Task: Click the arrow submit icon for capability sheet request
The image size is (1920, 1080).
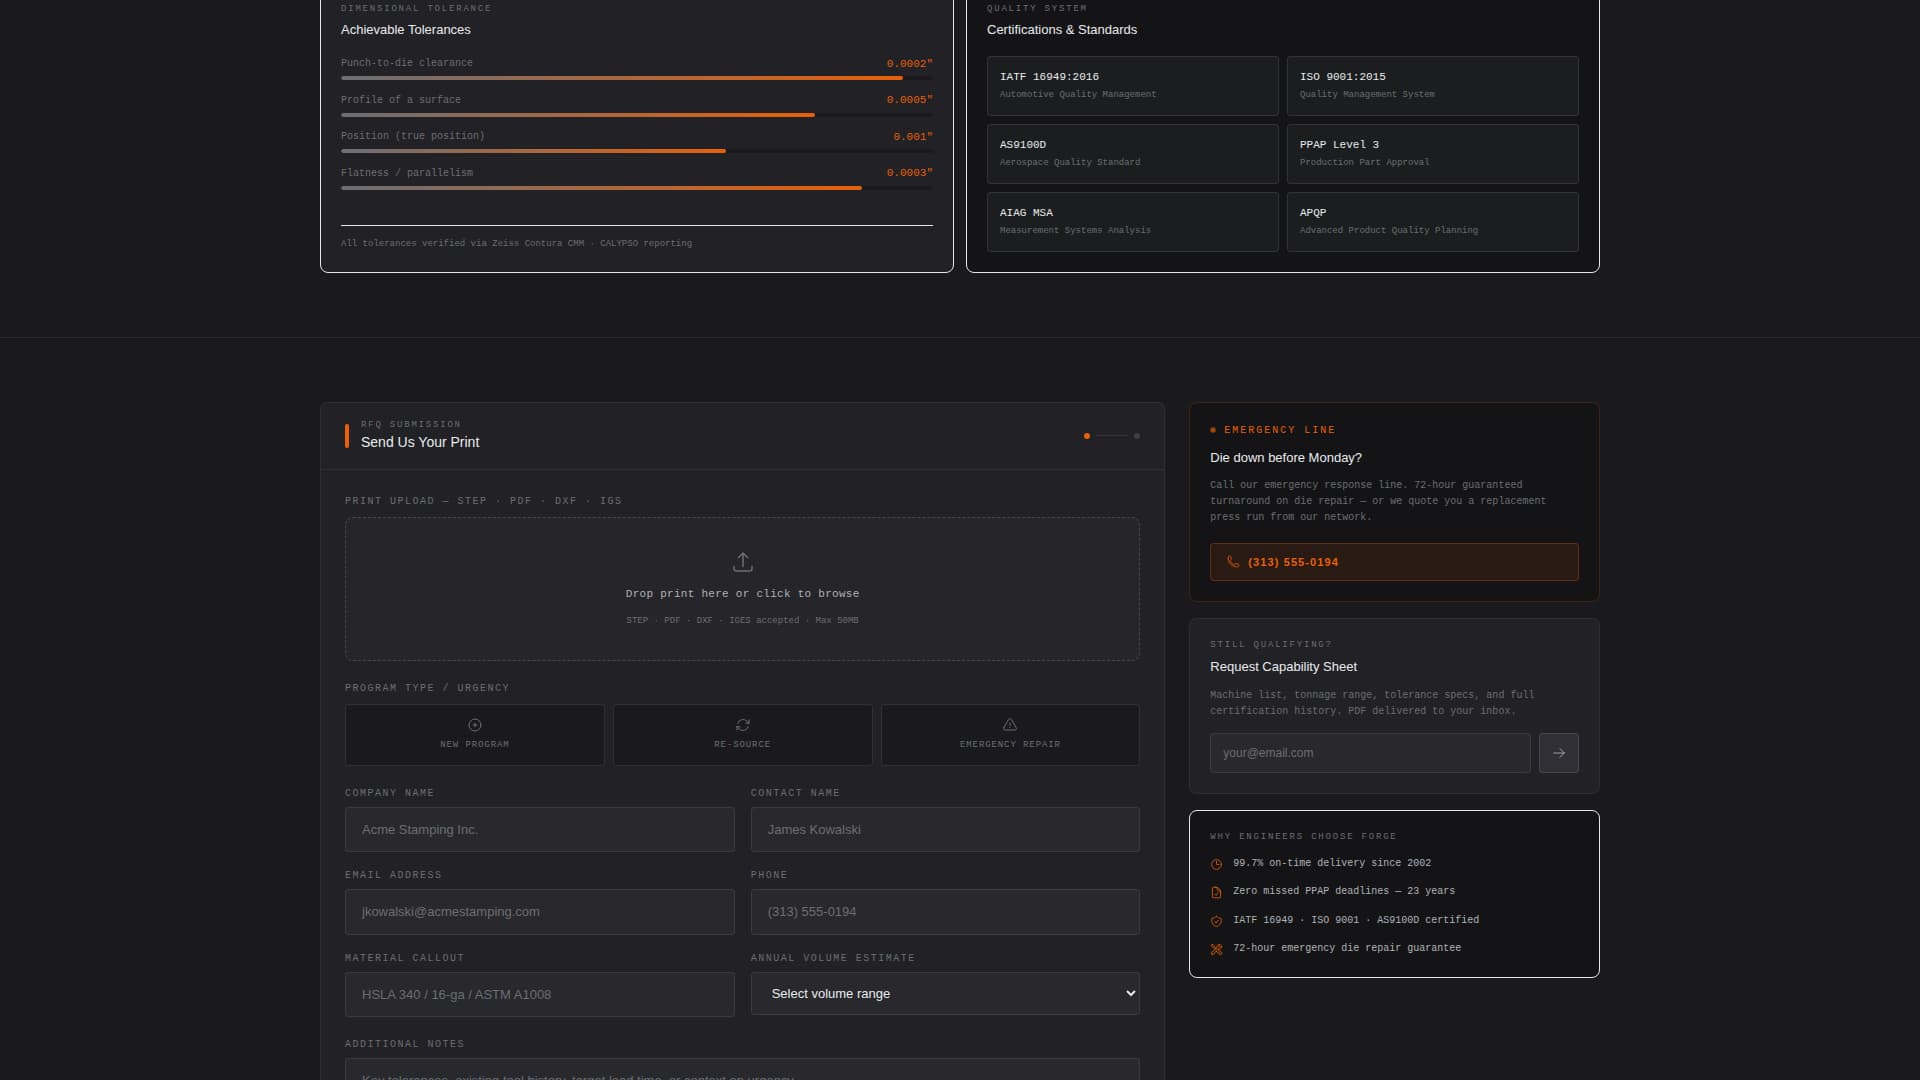Action: [1557, 752]
